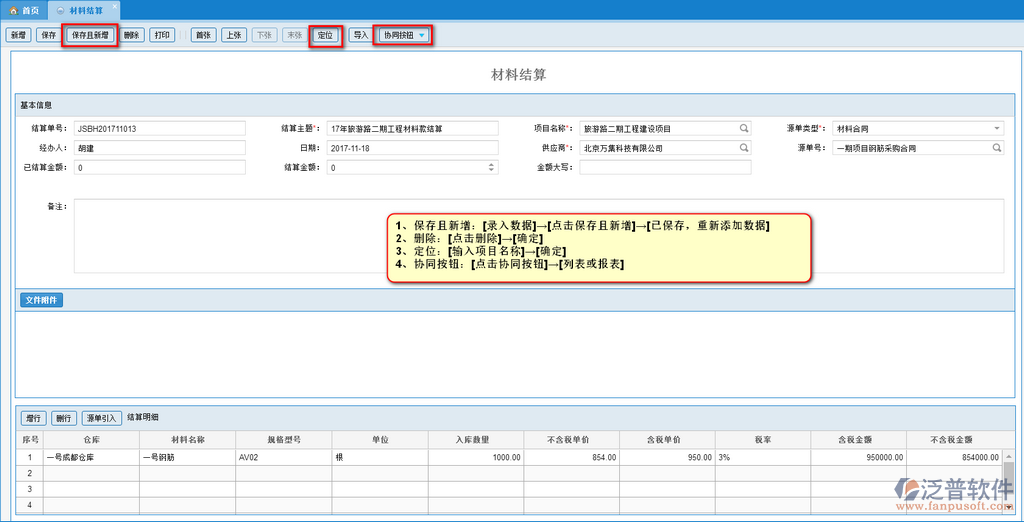This screenshot has width=1024, height=522.
Task: Click the 导入 button
Action: coord(360,35)
